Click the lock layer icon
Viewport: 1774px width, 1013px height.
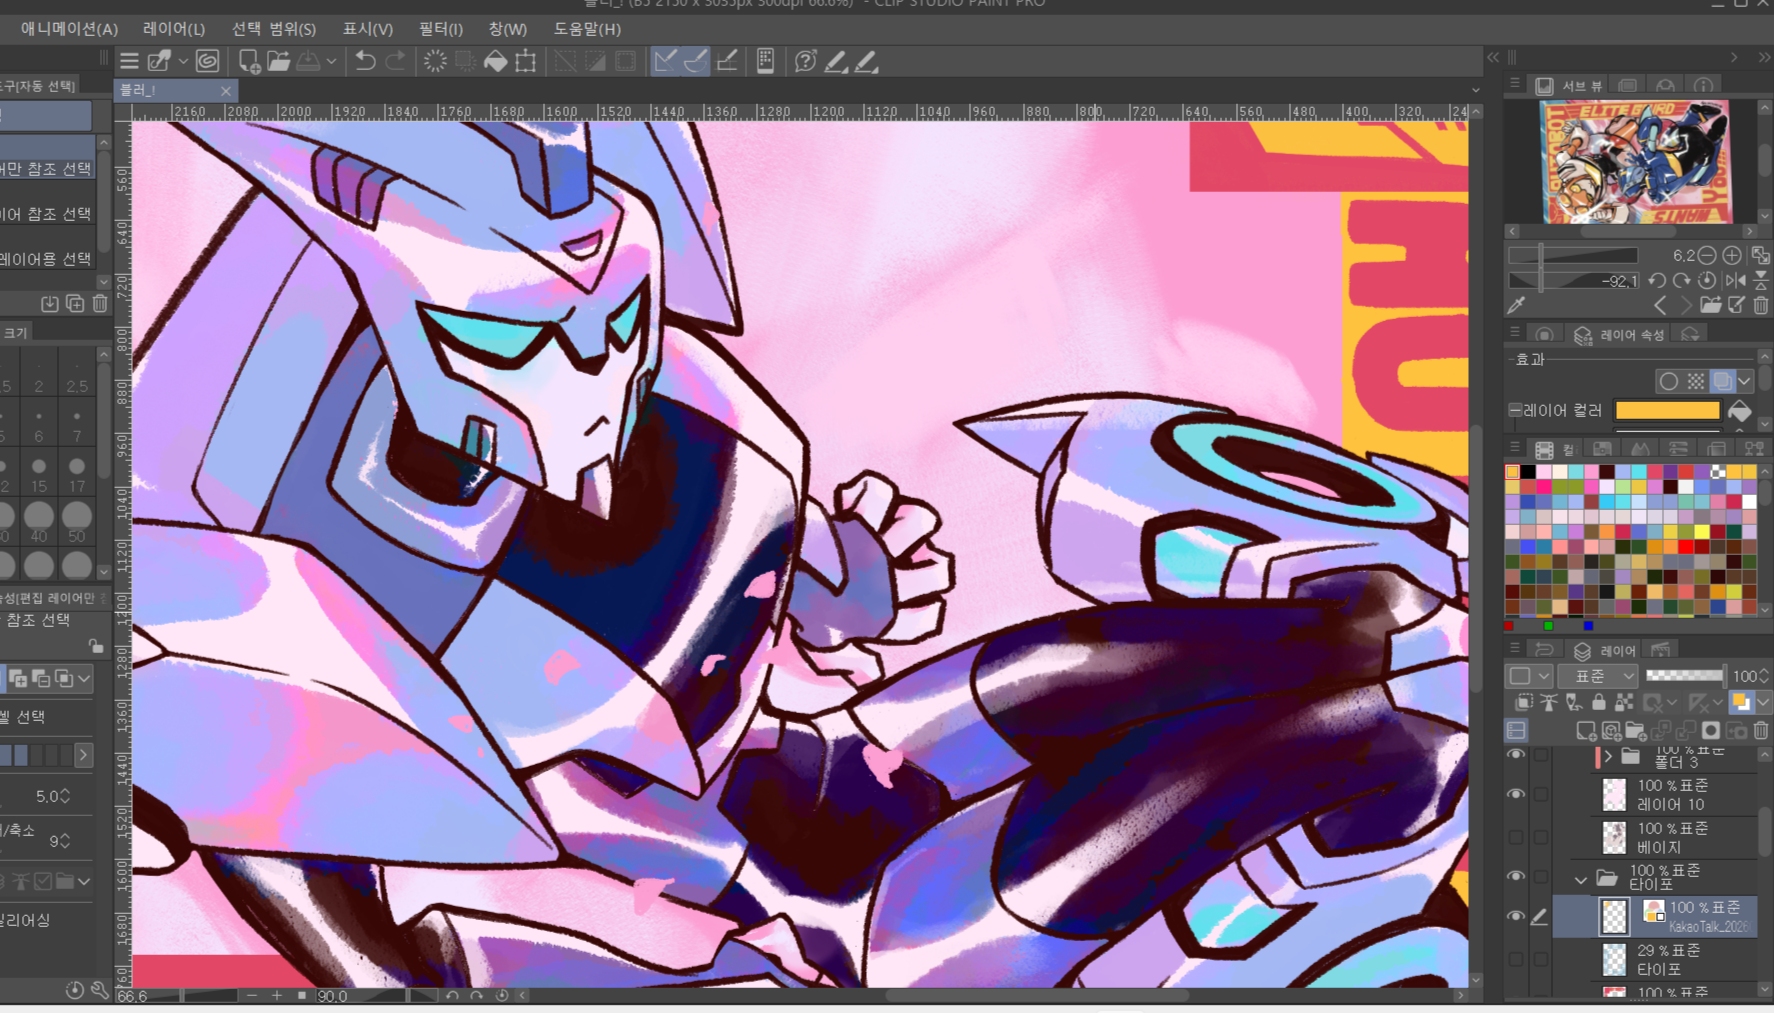[x=1599, y=703]
